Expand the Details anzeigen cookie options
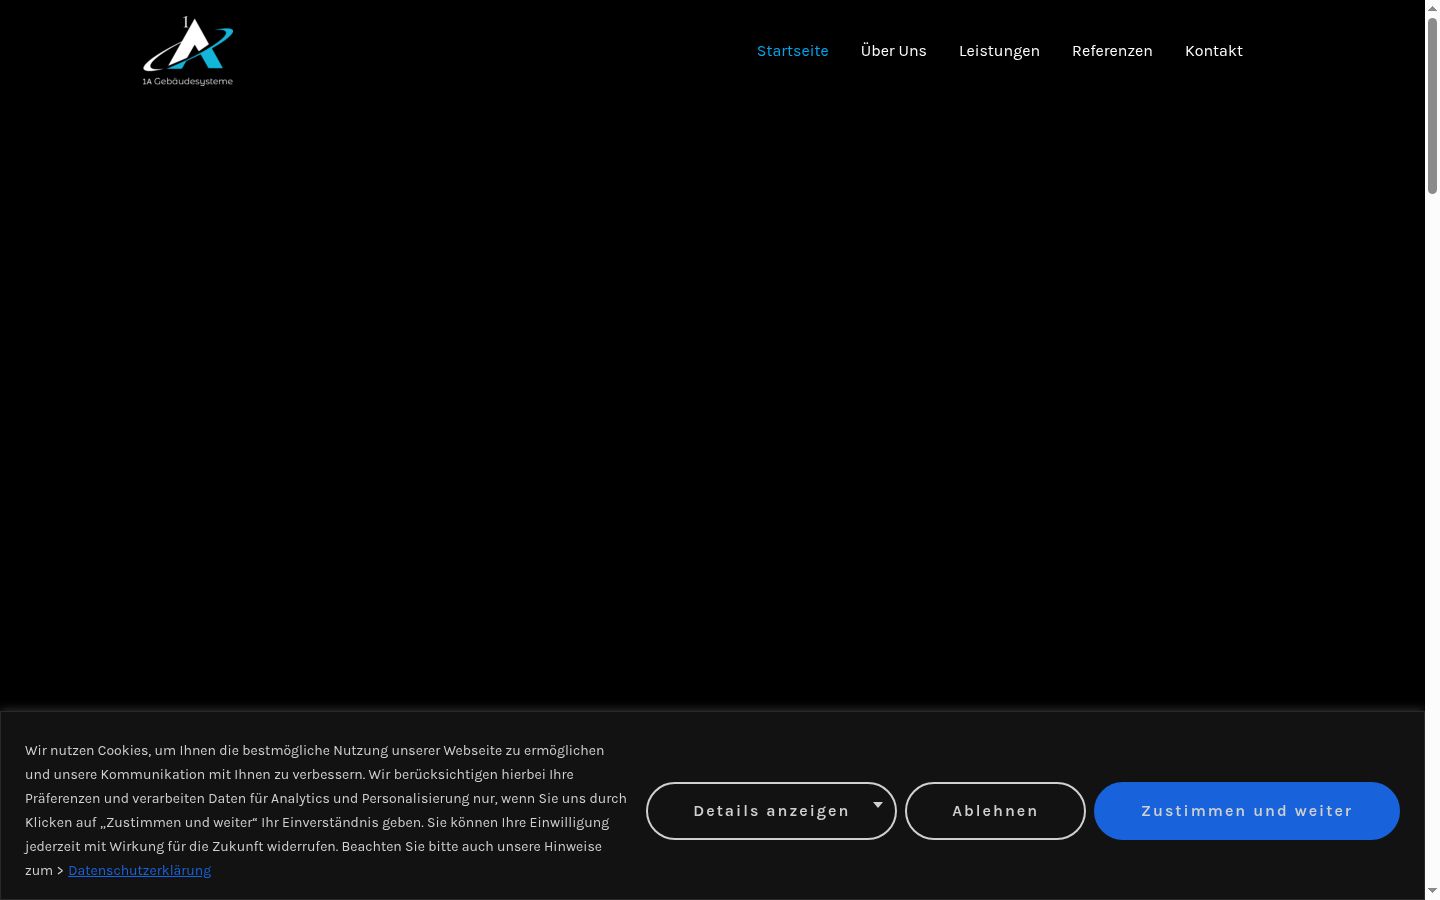The width and height of the screenshot is (1440, 900). click(771, 811)
